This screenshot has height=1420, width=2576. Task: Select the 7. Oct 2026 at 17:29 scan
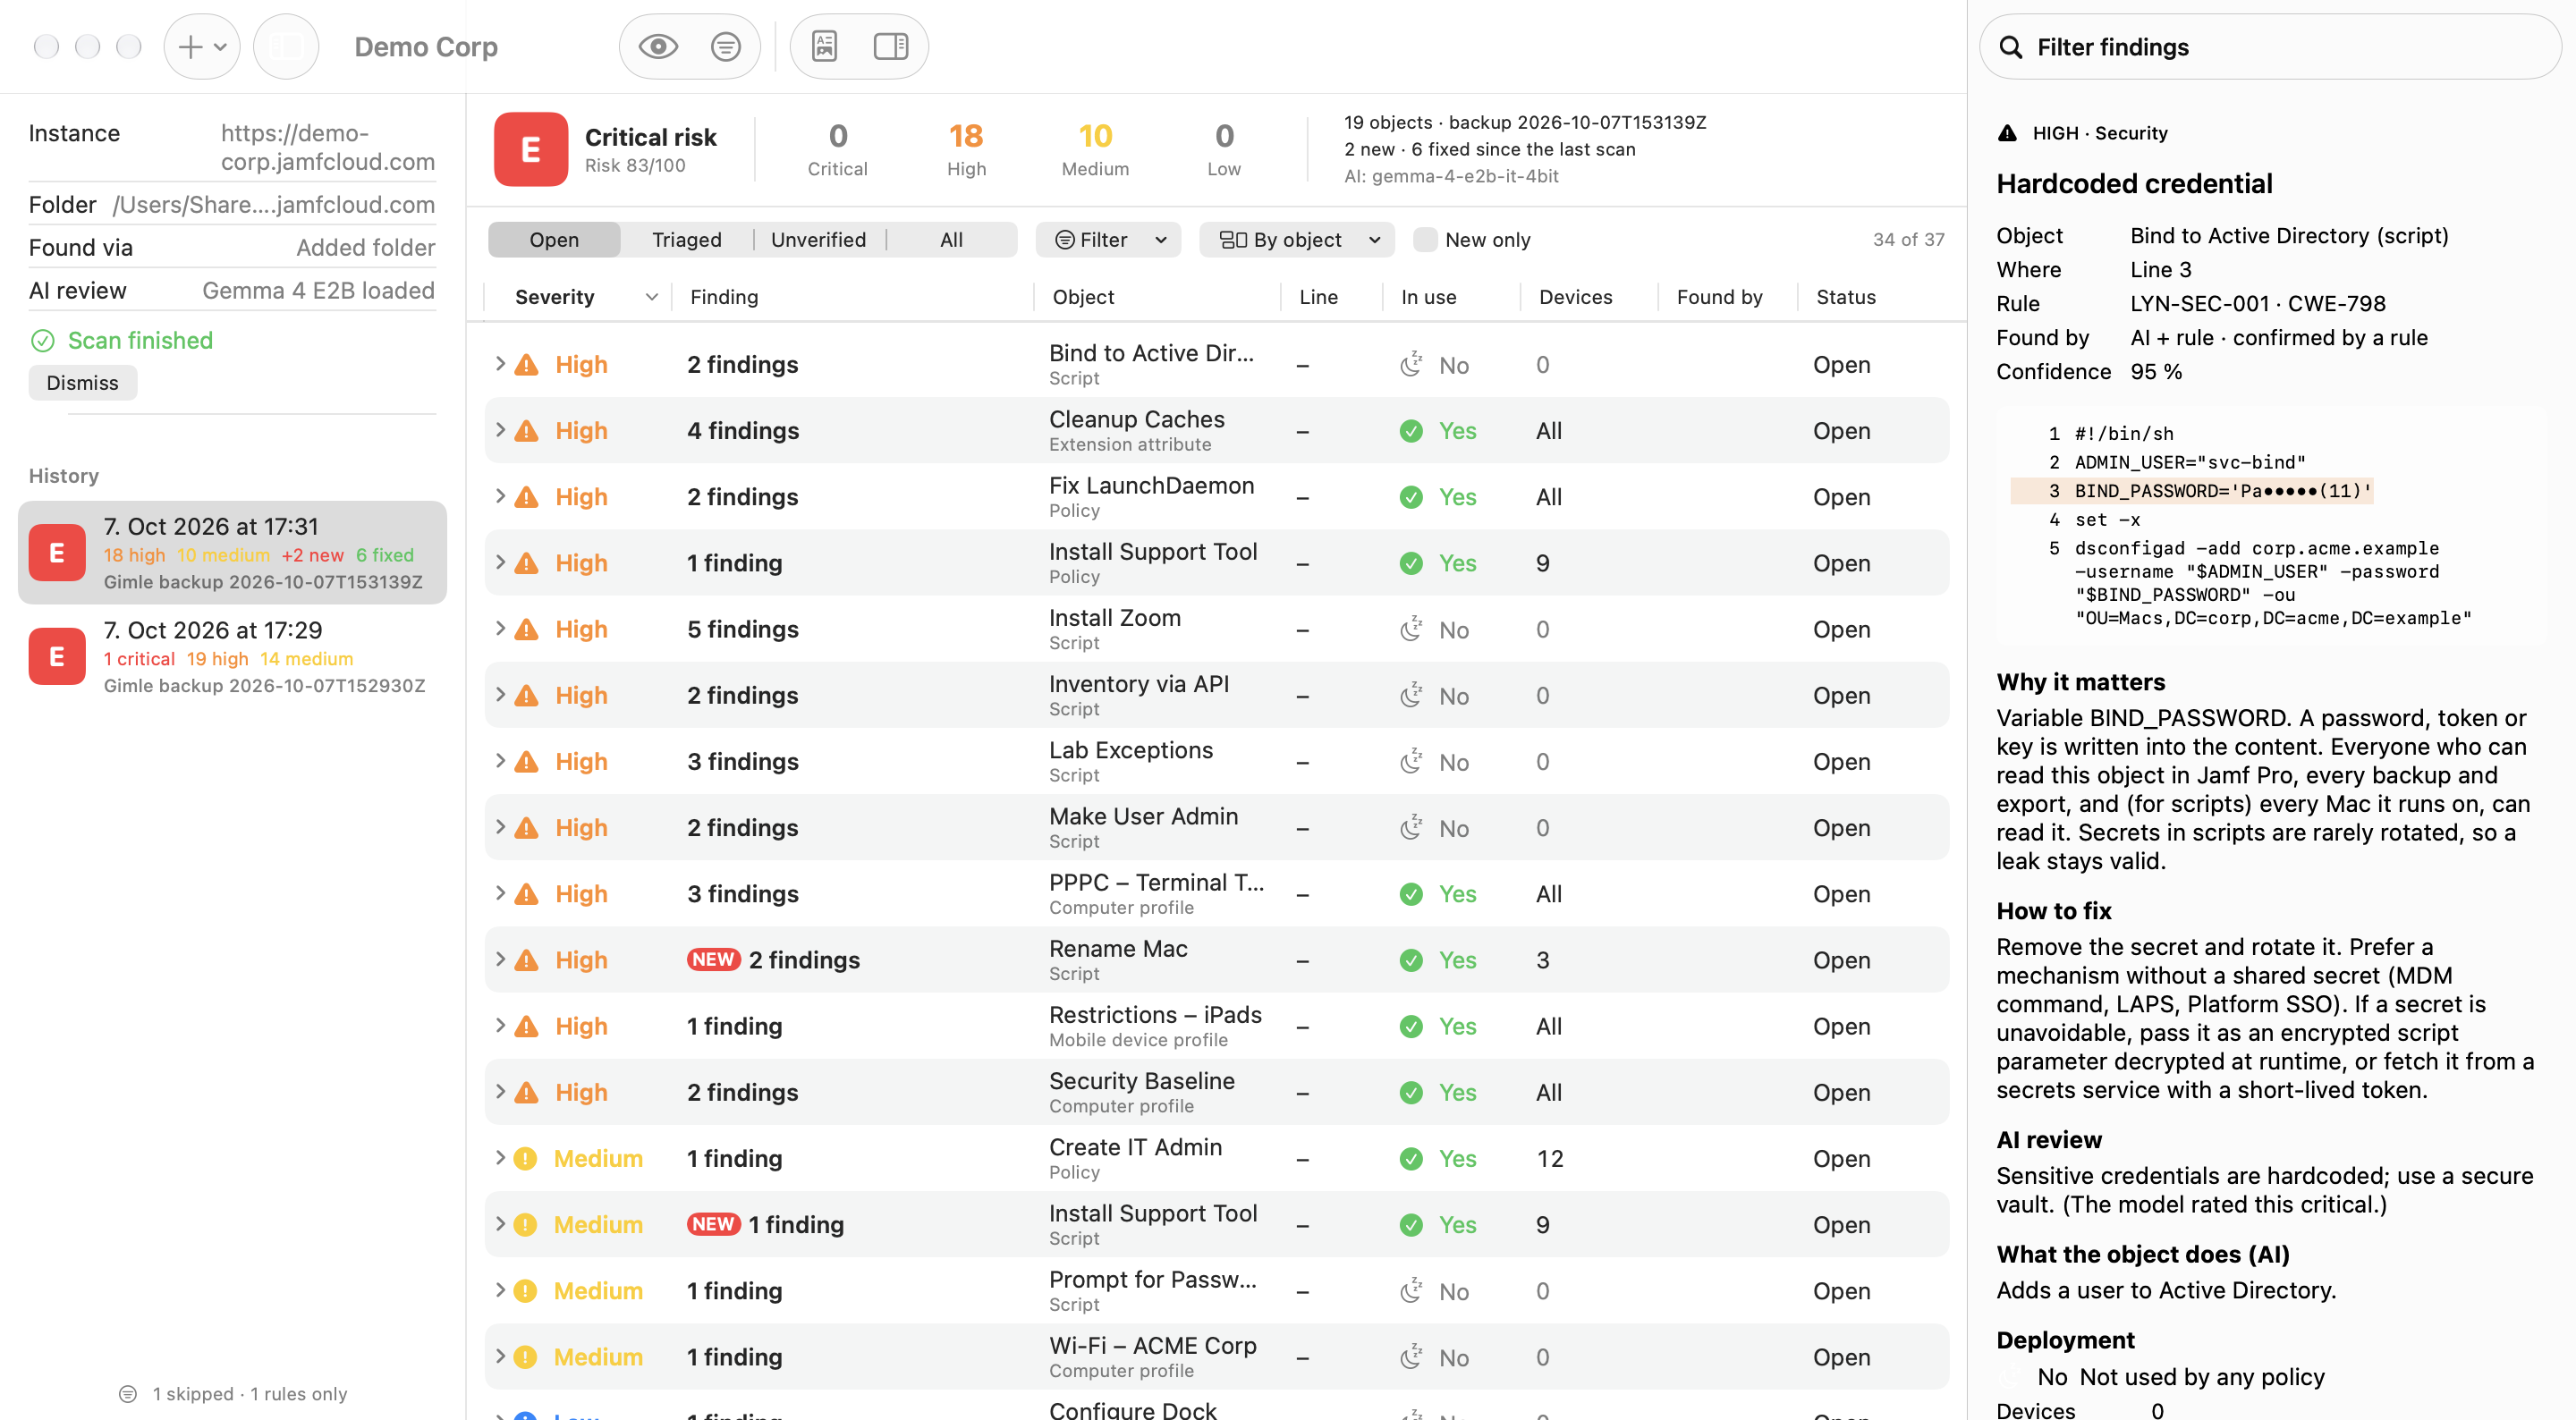pos(232,657)
